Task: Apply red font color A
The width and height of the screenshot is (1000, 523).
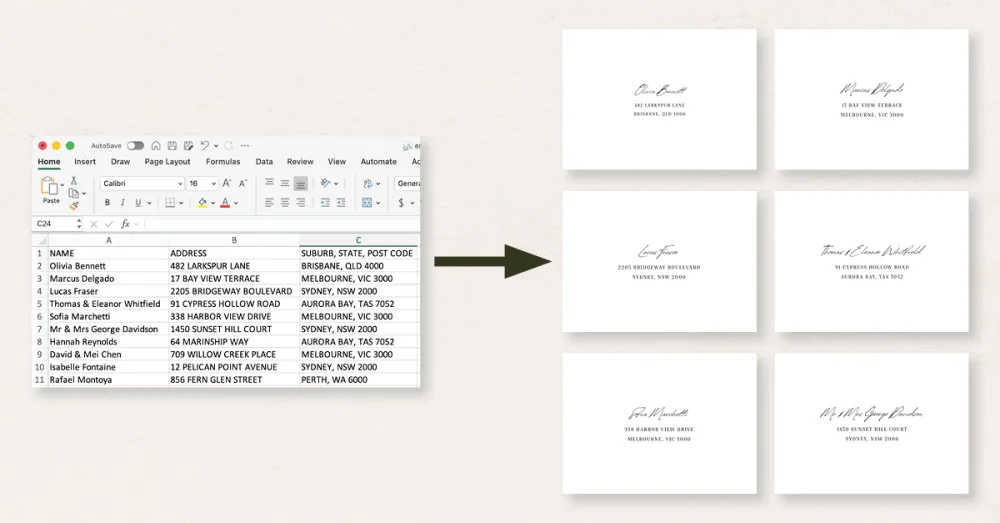Action: tap(225, 203)
